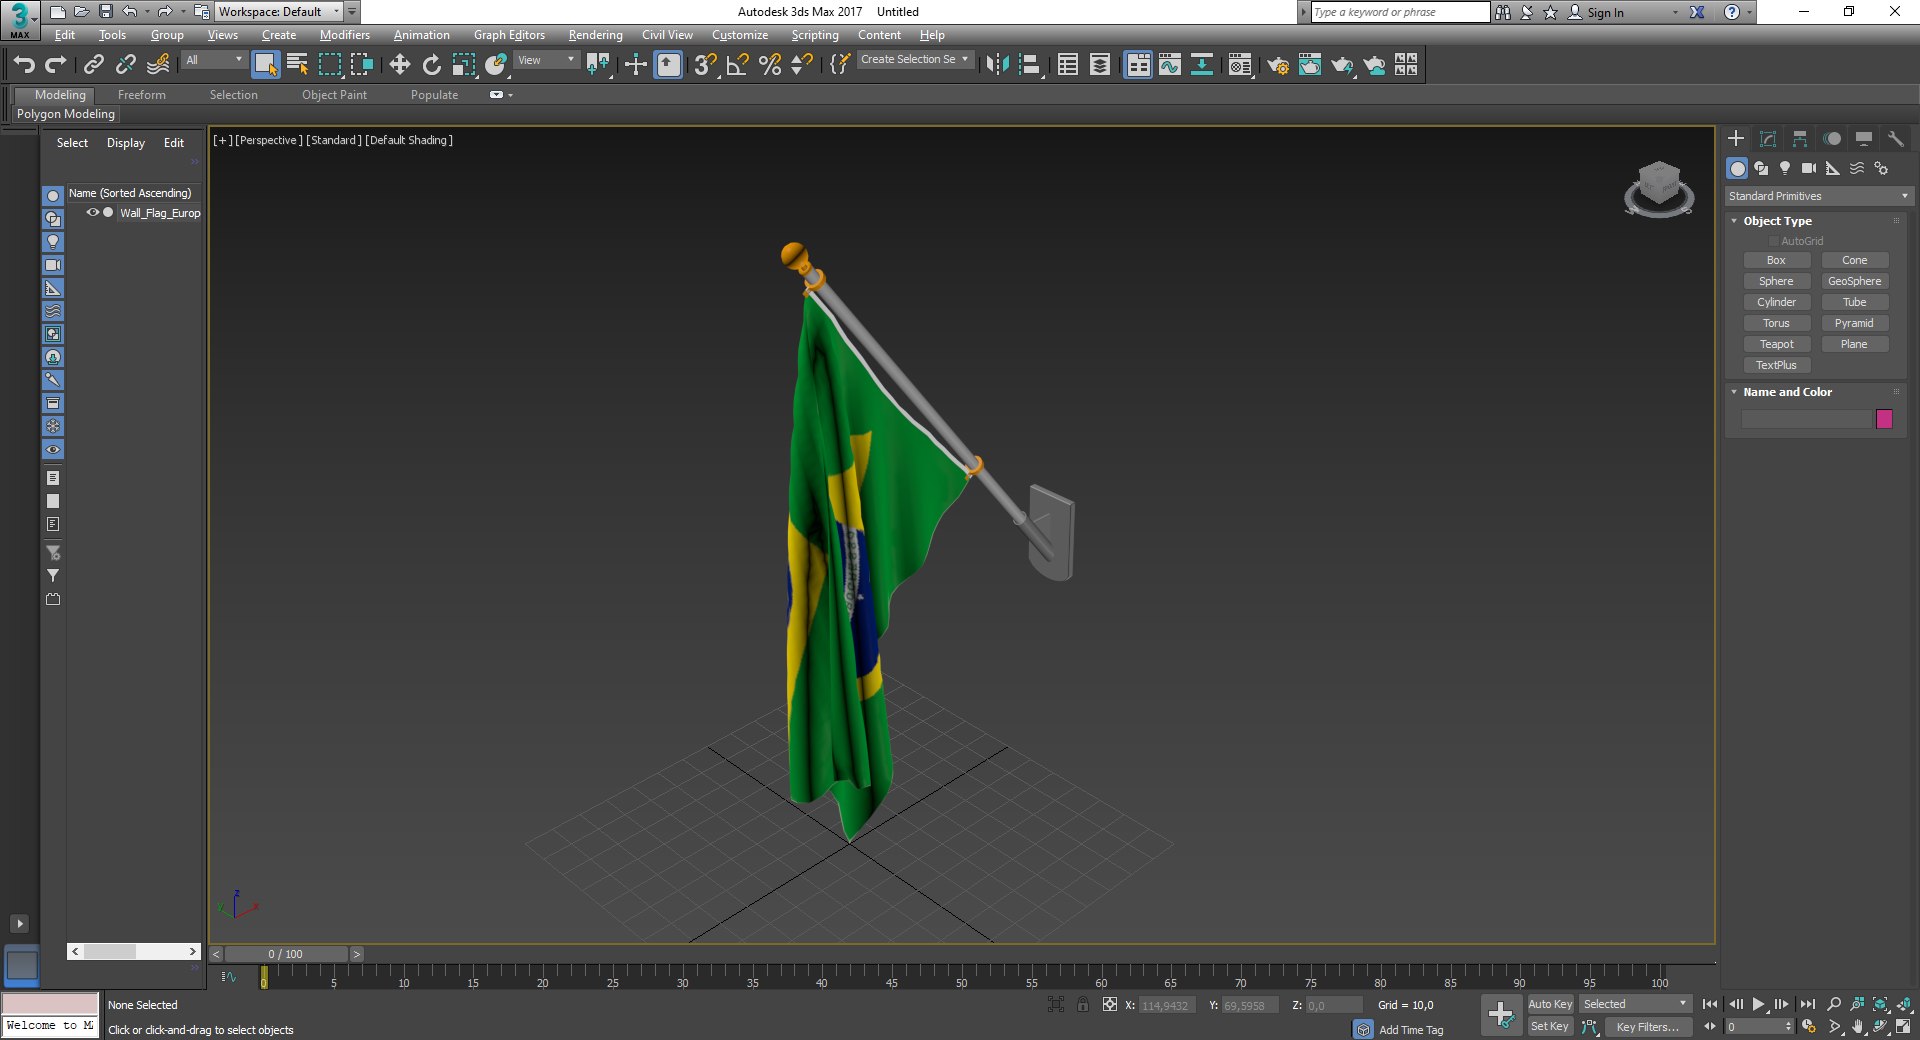Image resolution: width=1920 pixels, height=1040 pixels.
Task: Open the Material Editor icon
Action: coord(1240,65)
